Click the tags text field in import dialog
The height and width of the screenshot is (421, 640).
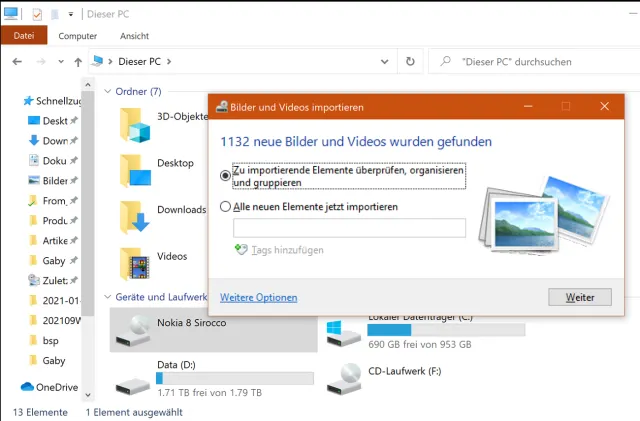pos(349,228)
